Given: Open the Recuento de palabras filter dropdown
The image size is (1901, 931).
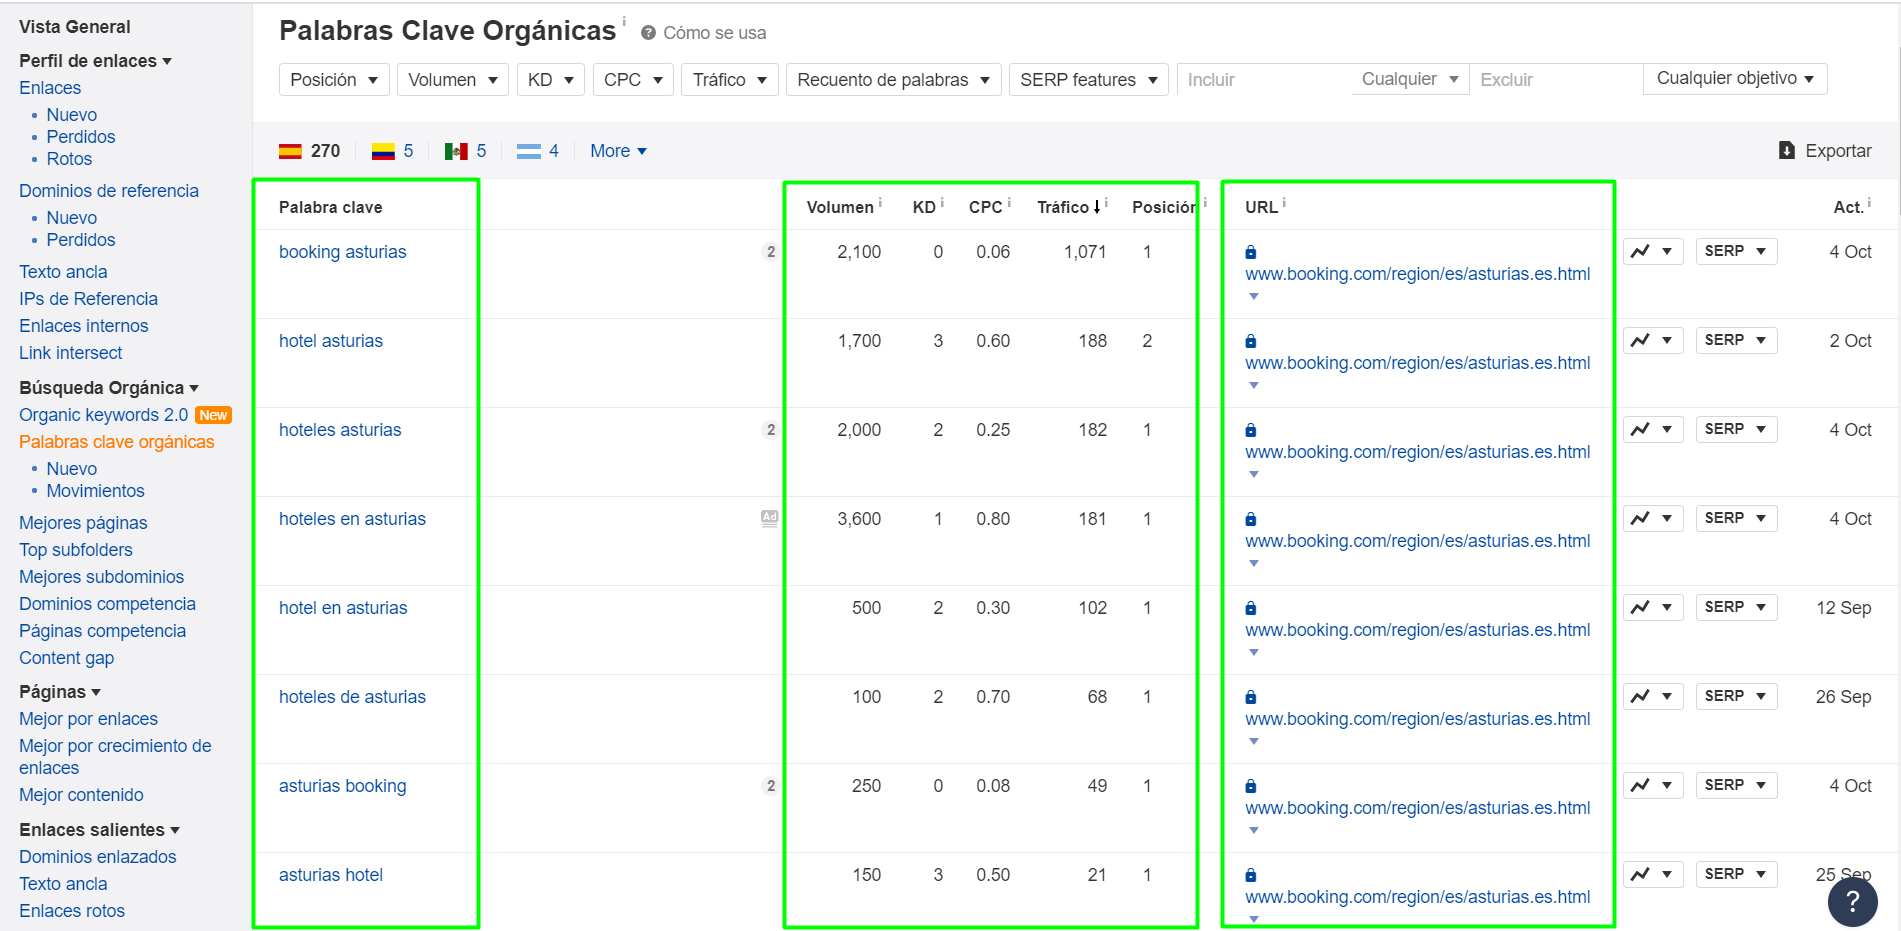Looking at the screenshot, I should 892,79.
